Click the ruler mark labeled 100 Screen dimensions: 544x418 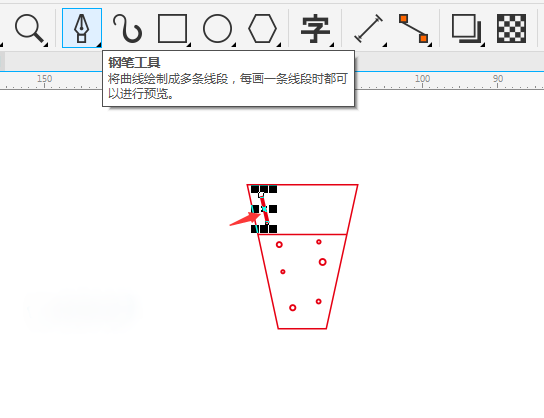(422, 79)
